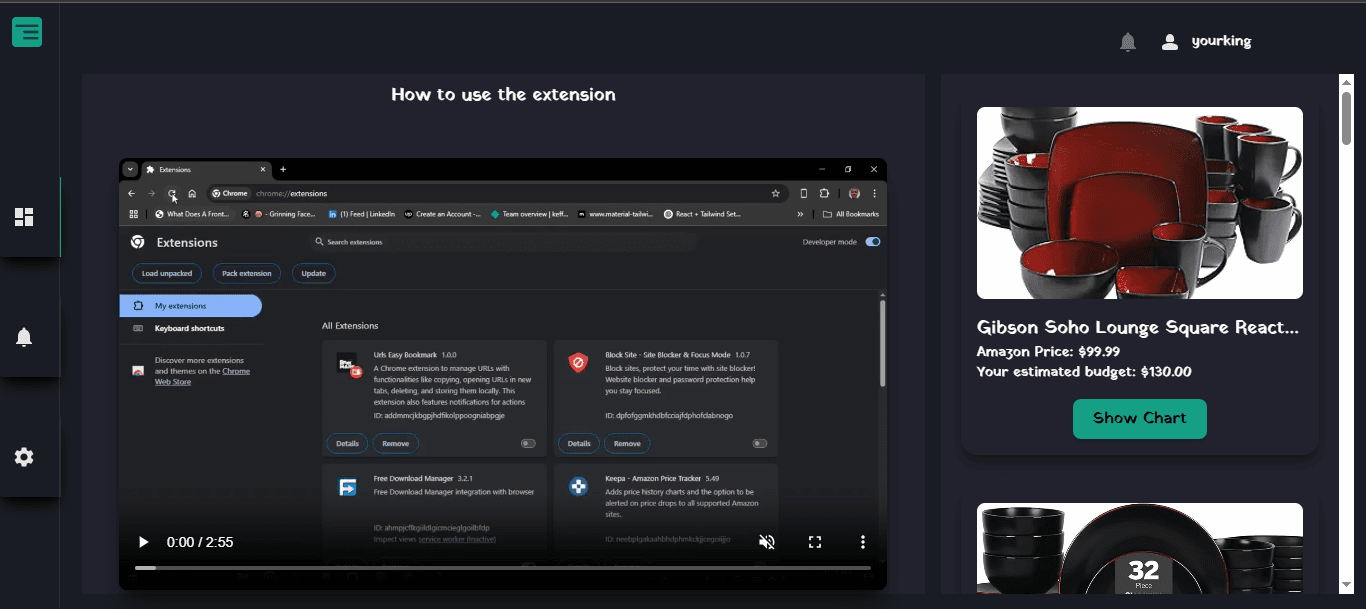Click 'Your estimated budget: $130.00' text
Image resolution: width=1366 pixels, height=609 pixels.
coord(1084,372)
